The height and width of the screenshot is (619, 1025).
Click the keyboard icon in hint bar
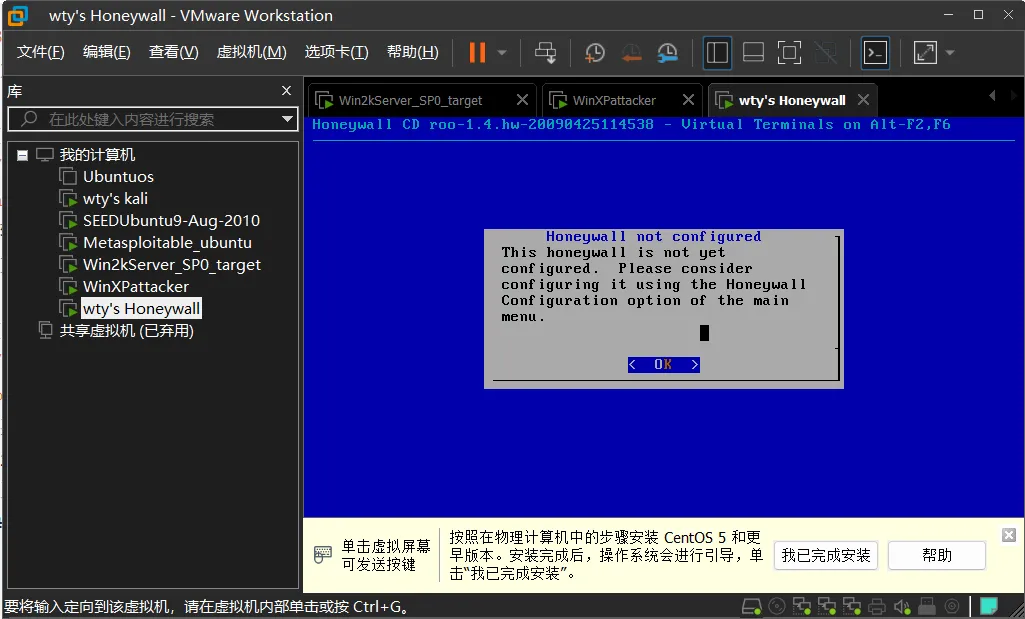point(322,554)
